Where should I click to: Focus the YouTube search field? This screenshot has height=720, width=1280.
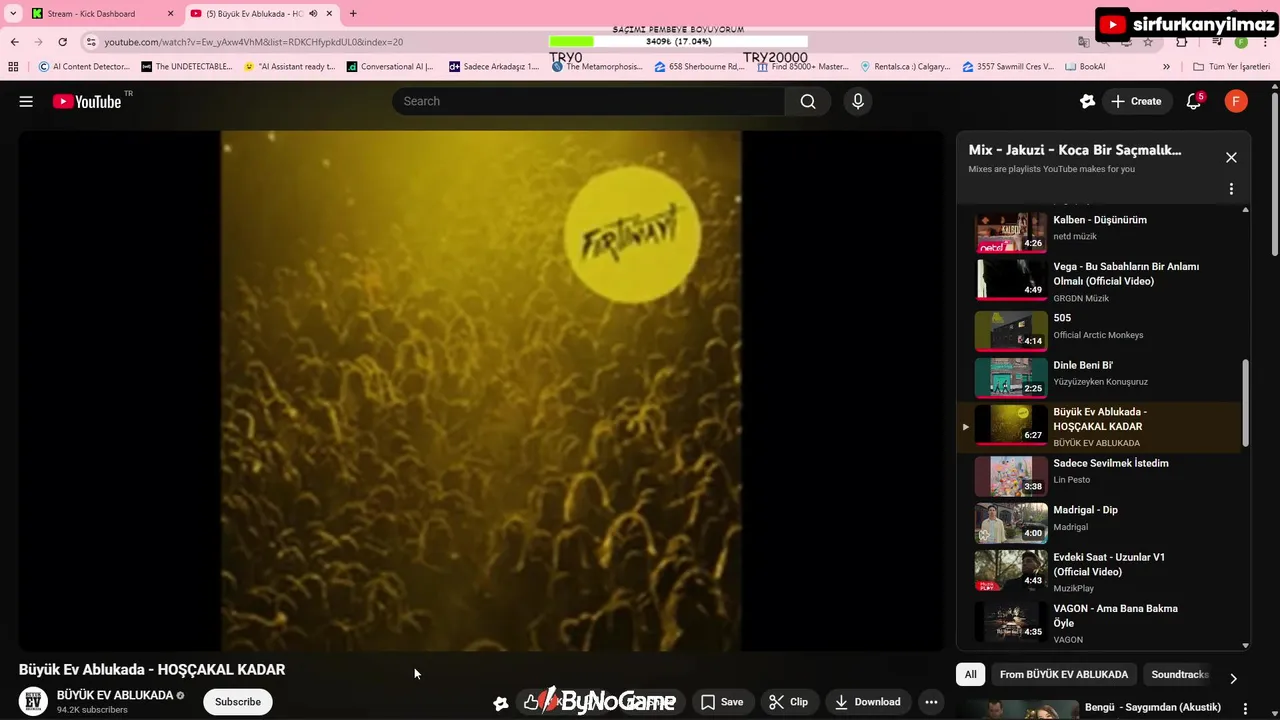pos(588,101)
